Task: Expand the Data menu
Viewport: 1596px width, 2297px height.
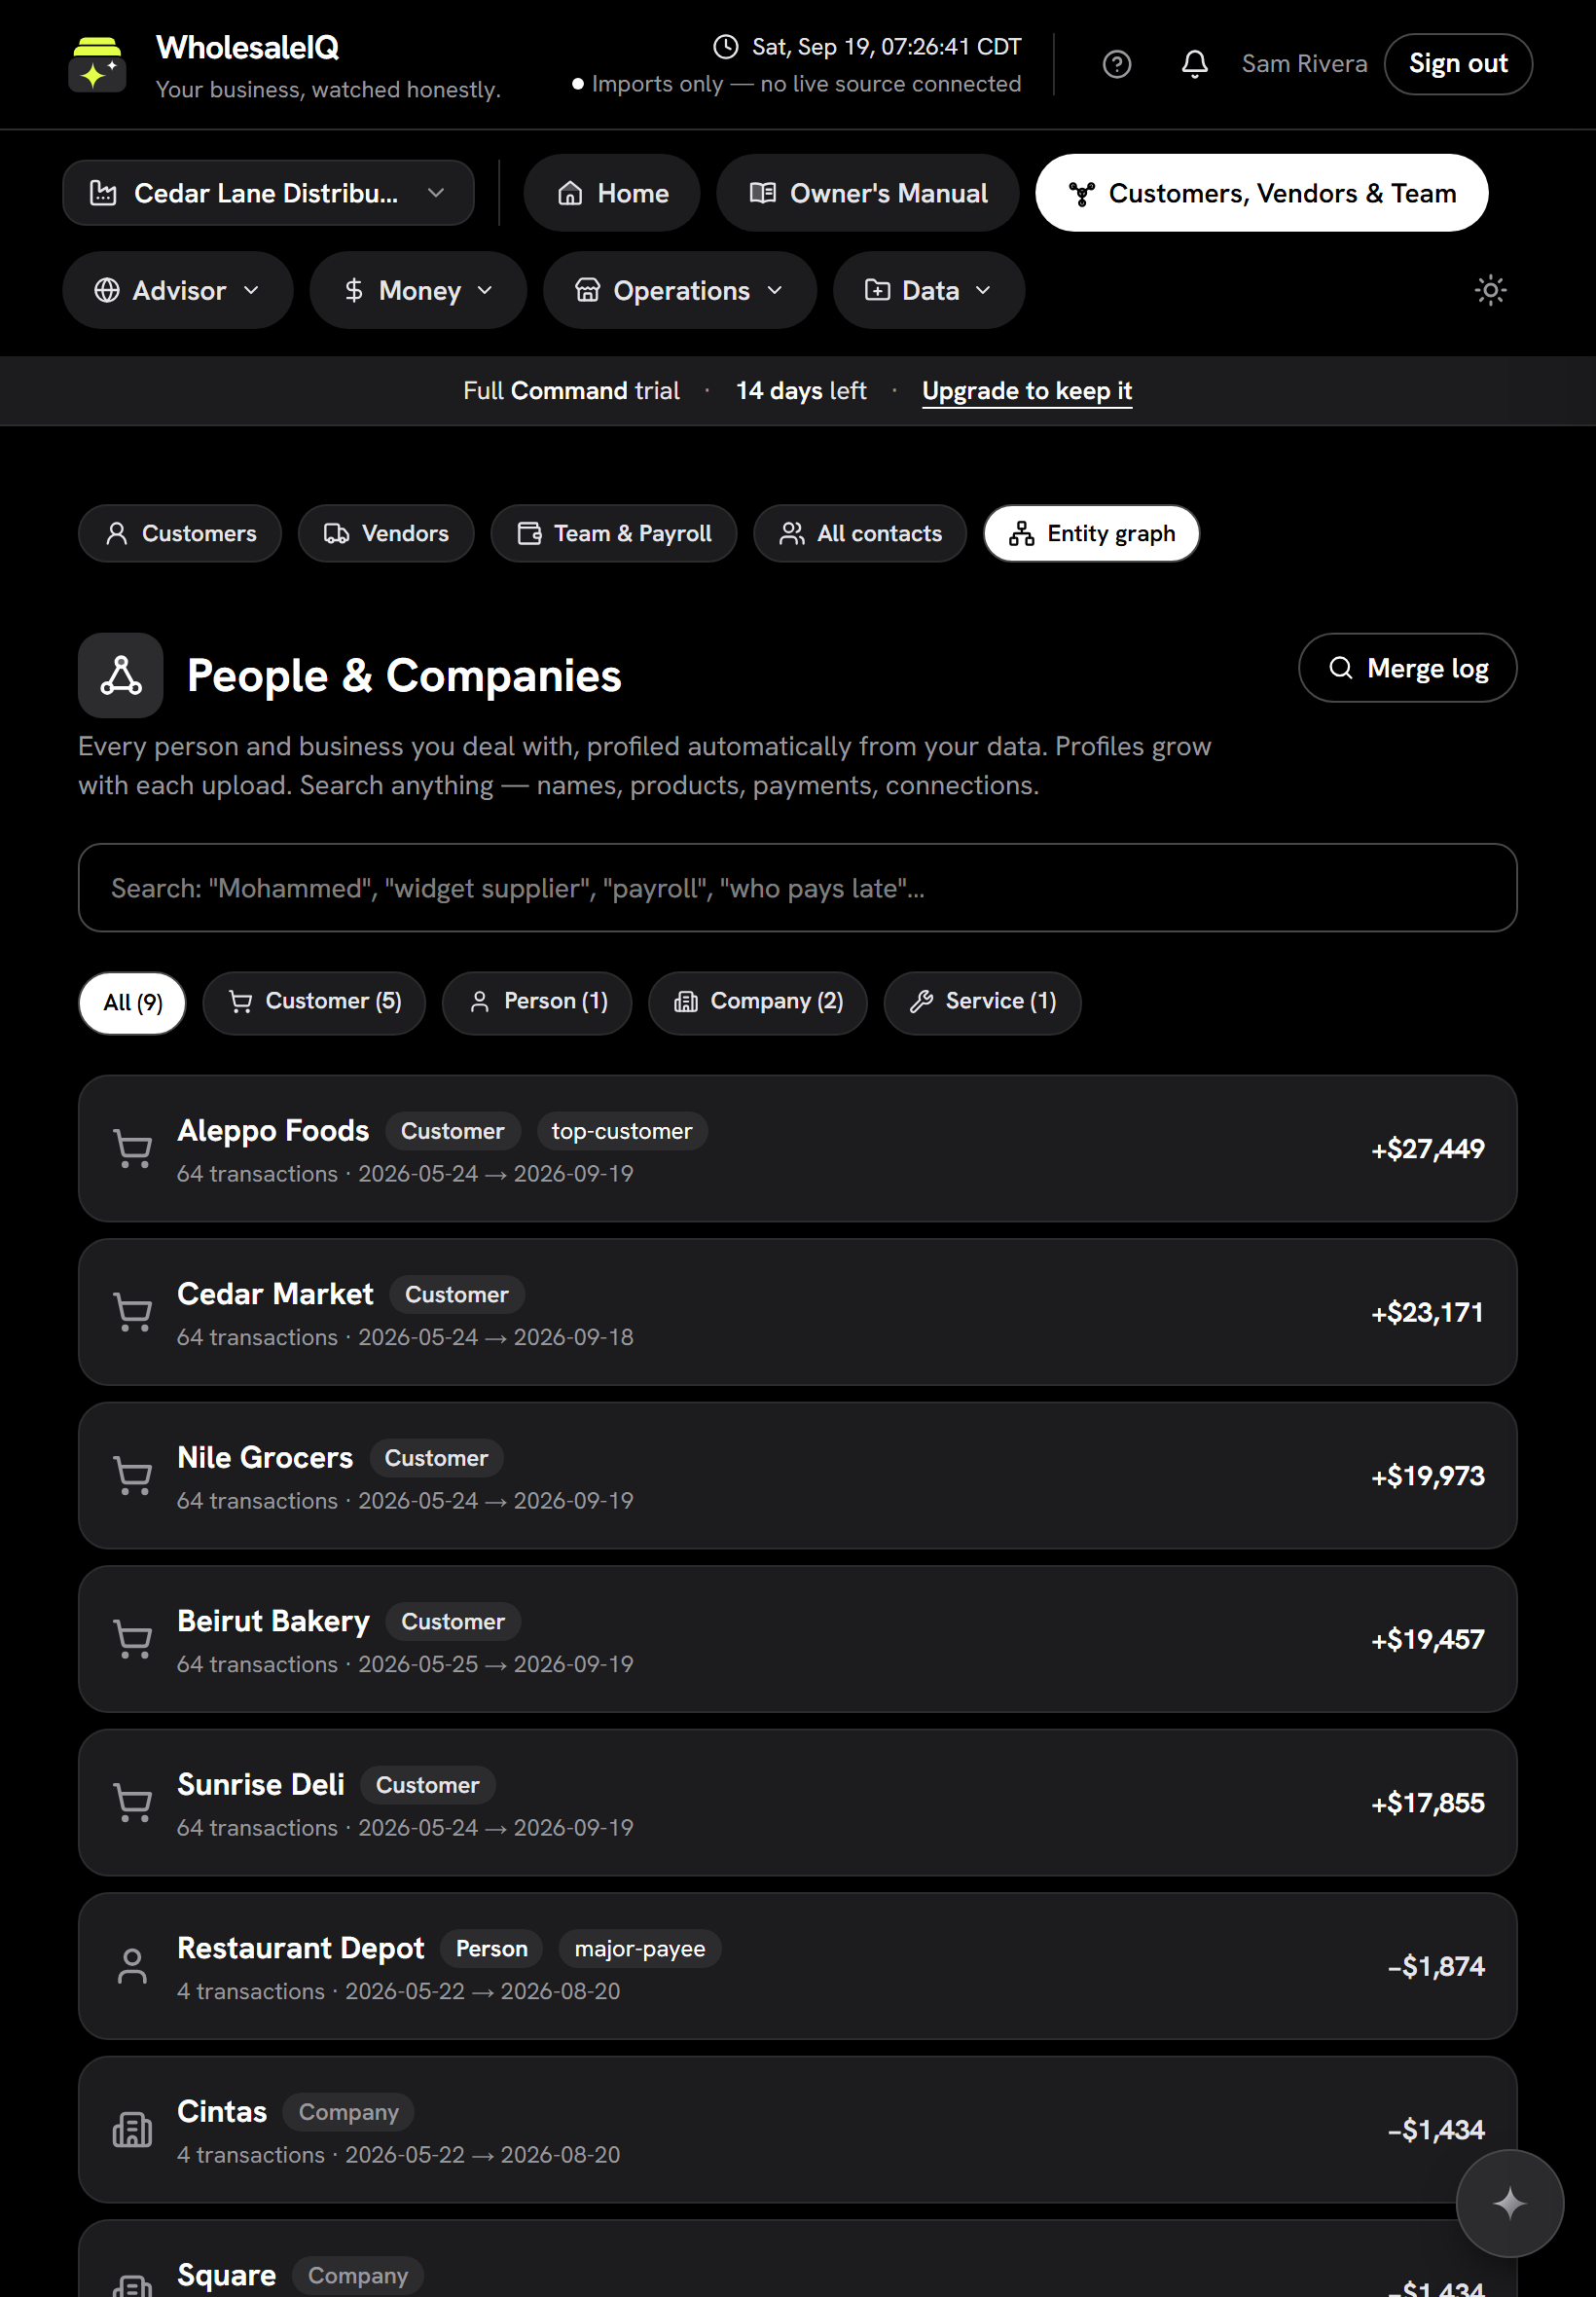Action: click(928, 290)
